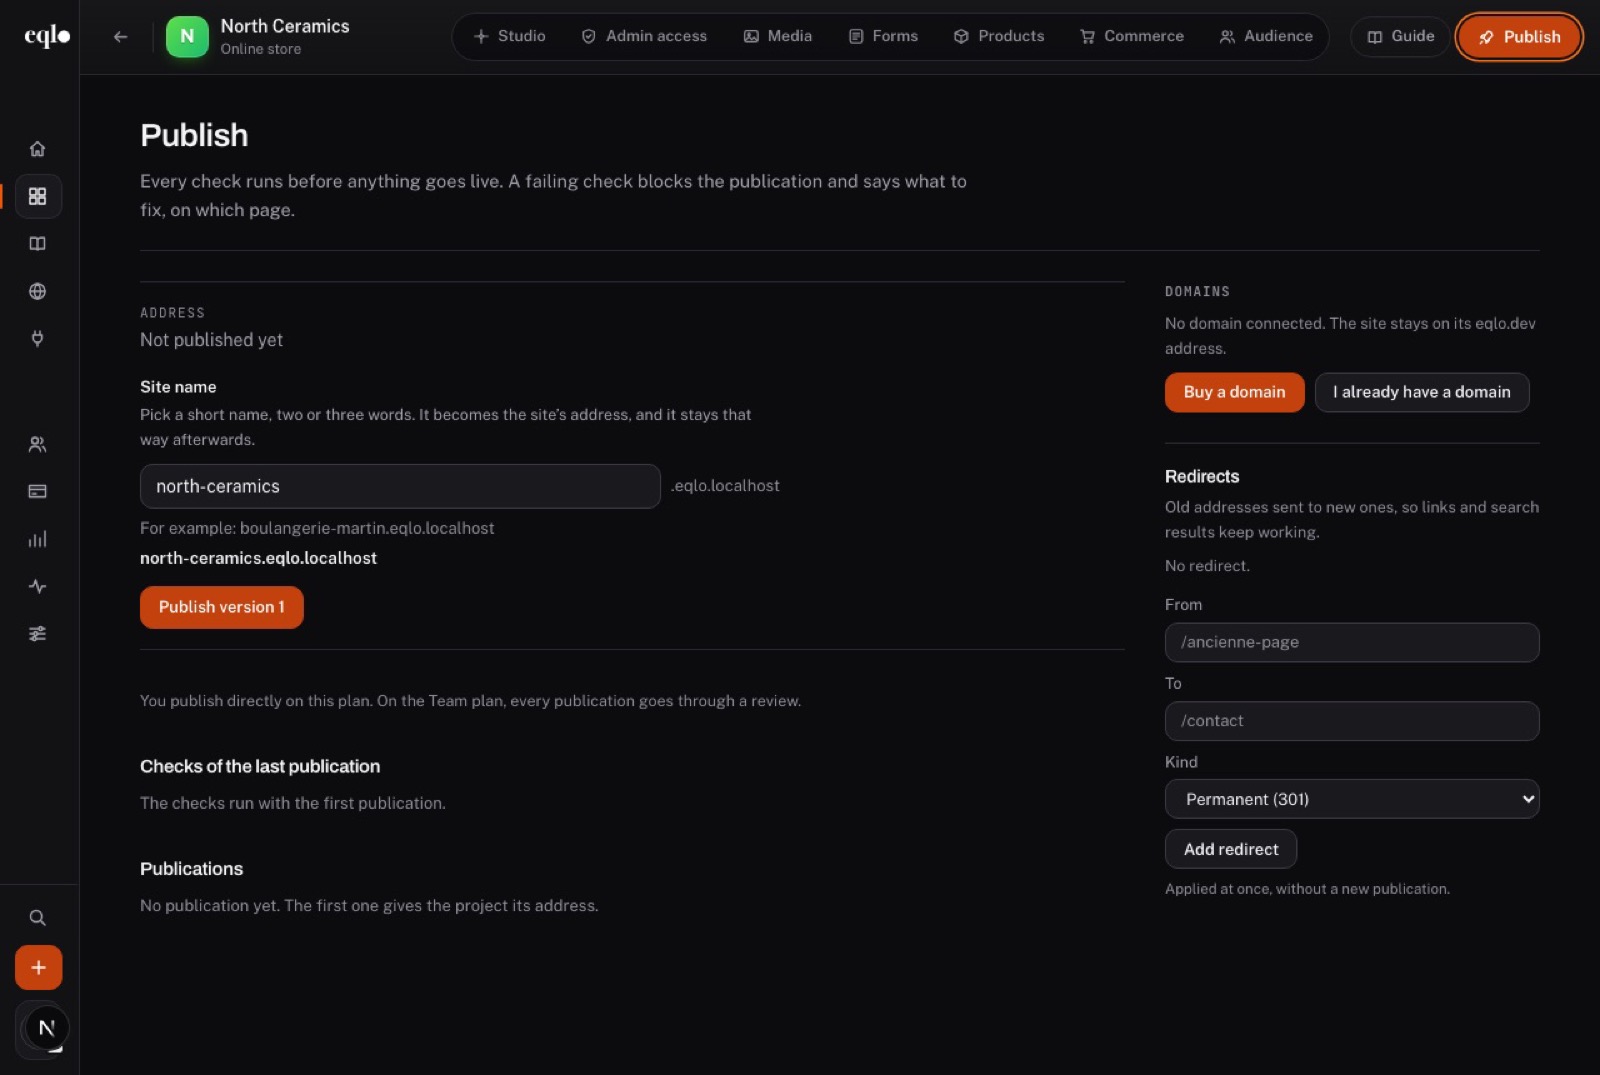Open the Studio tab

pos(510,36)
